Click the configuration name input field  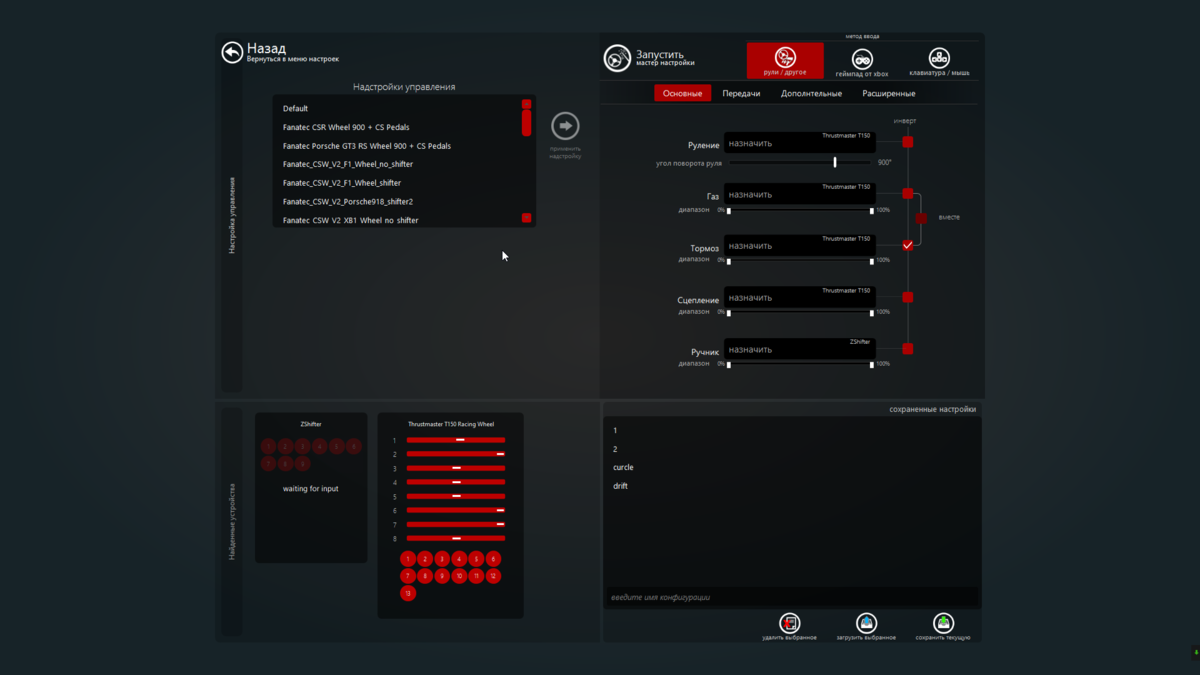pyautogui.click(x=792, y=597)
